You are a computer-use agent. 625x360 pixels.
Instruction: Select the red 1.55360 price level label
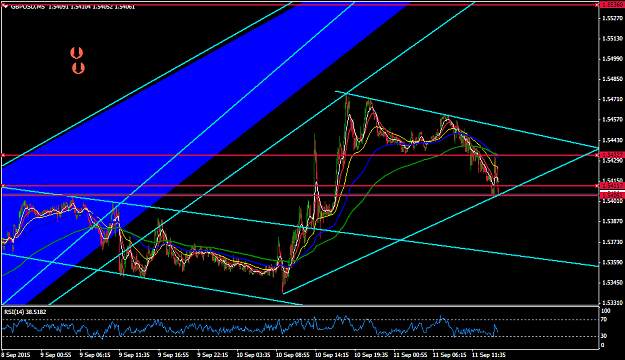coord(613,4)
